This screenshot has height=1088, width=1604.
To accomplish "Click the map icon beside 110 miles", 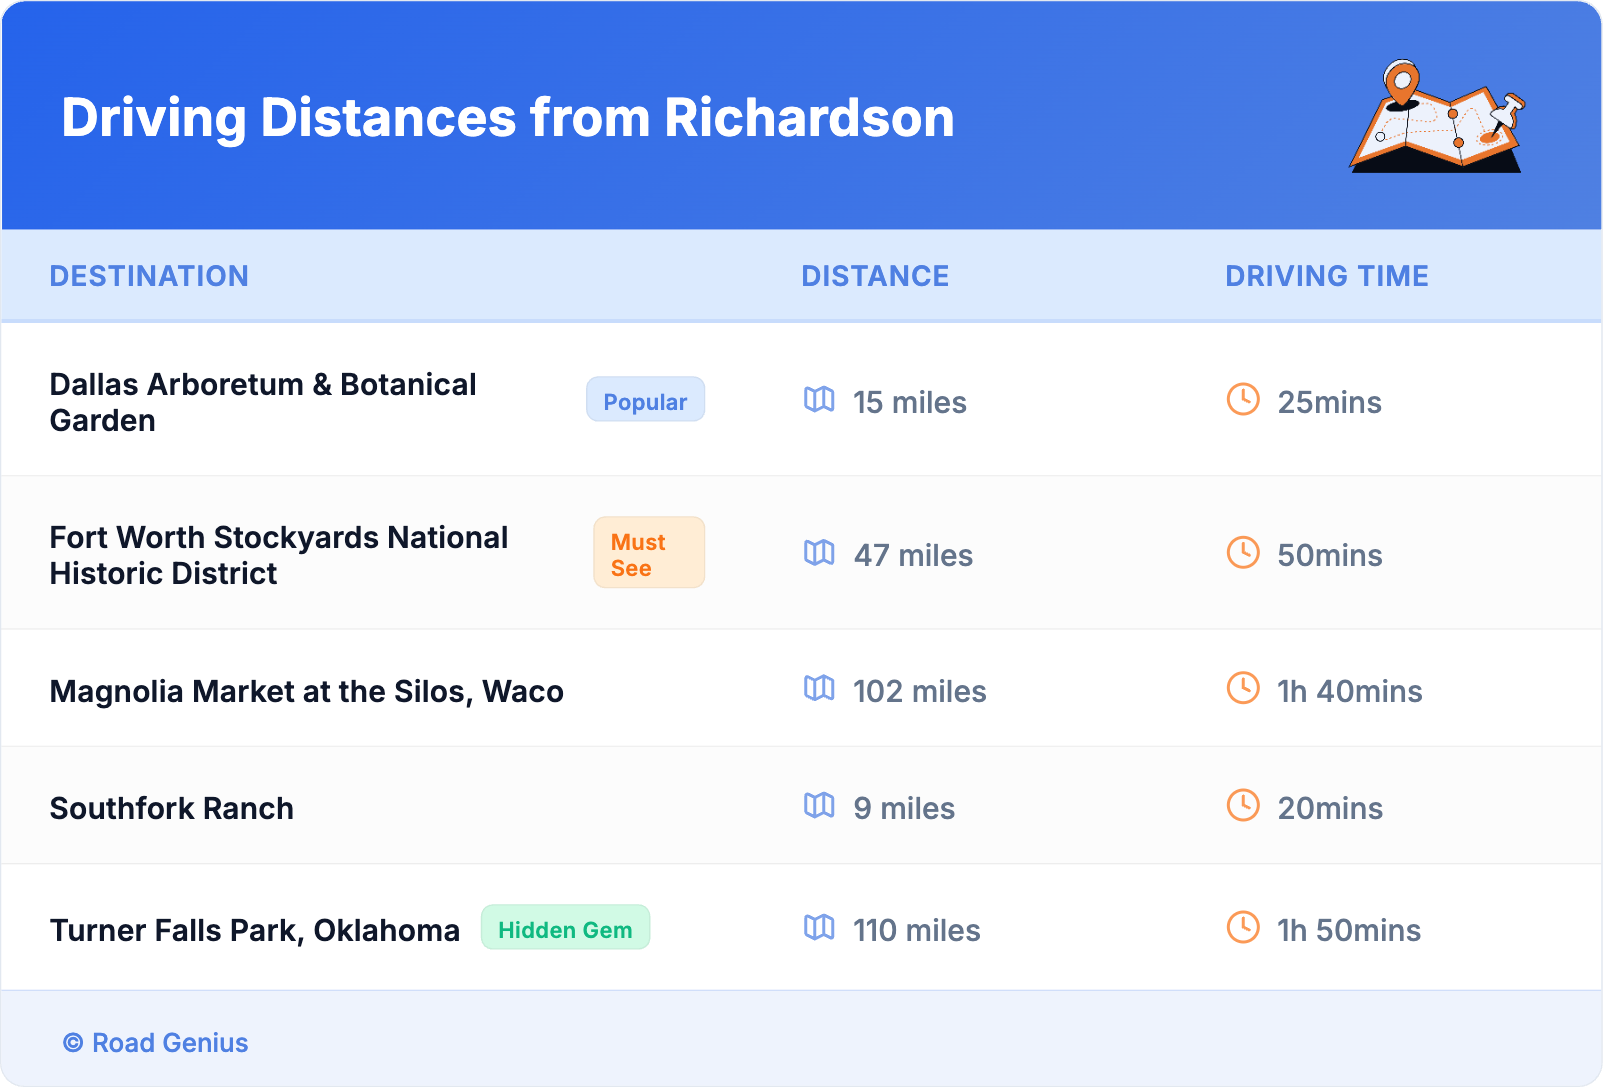I will [819, 928].
